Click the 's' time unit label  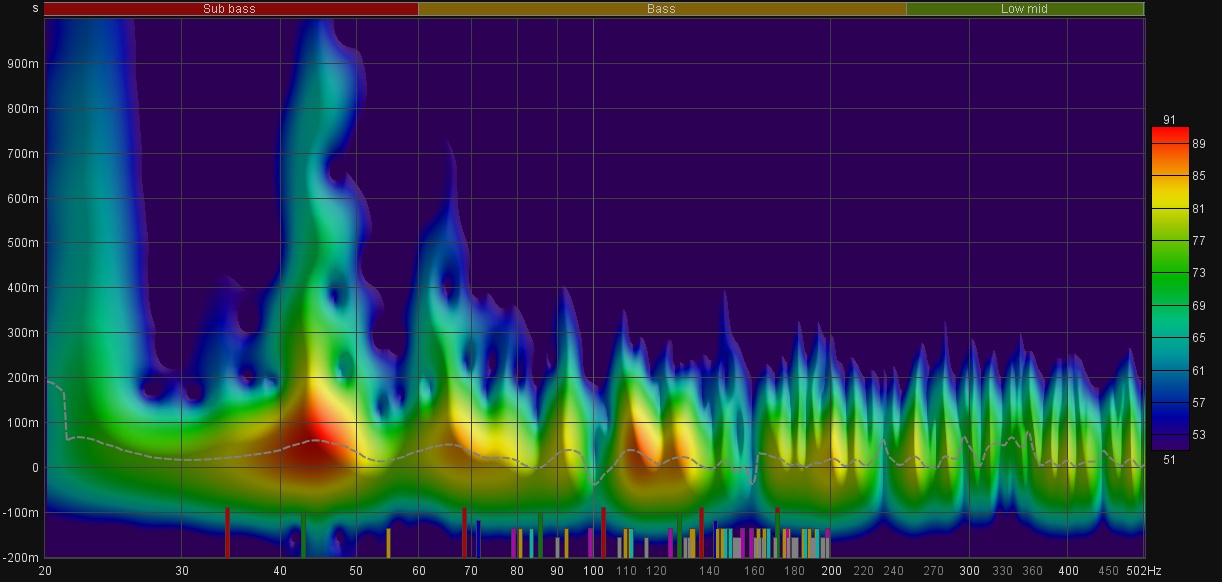(x=35, y=8)
